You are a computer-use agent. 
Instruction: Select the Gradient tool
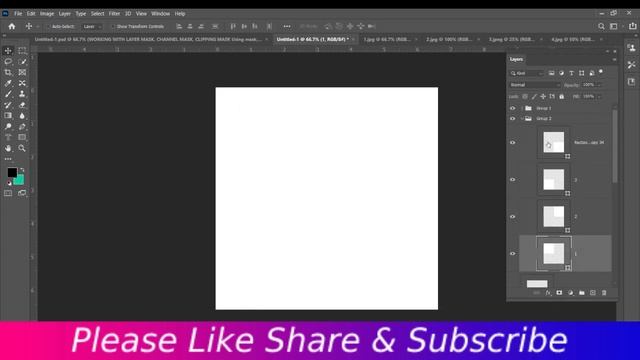8,116
